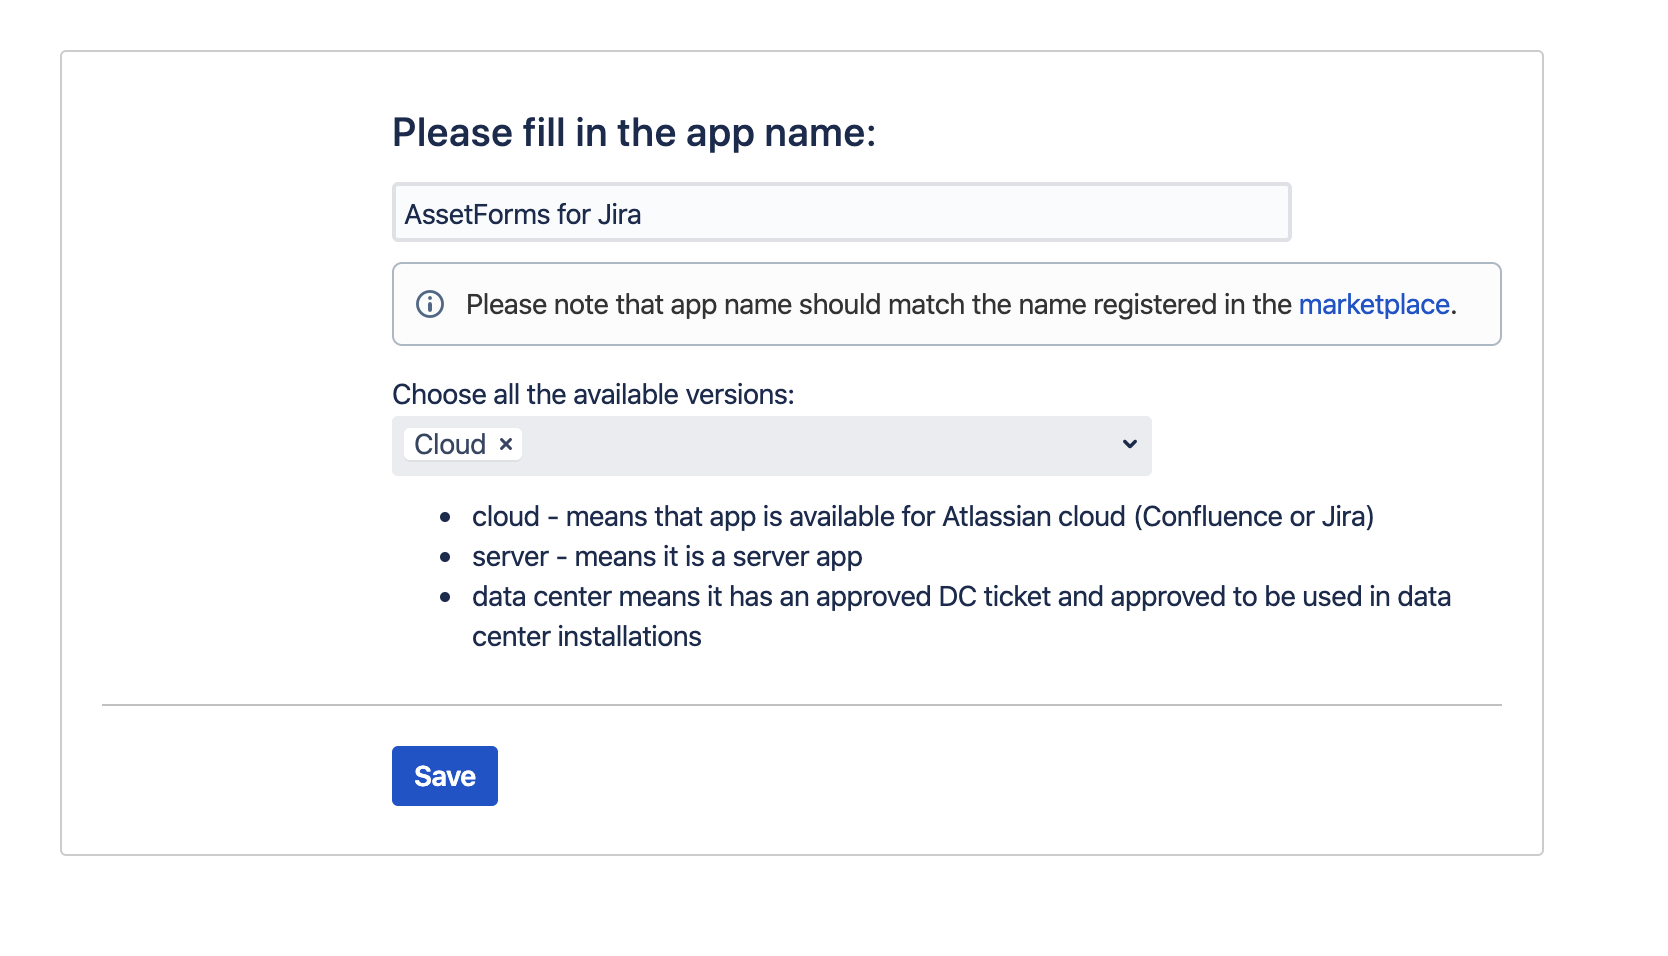Click the info icon in the note
The width and height of the screenshot is (1668, 956).
pos(430,304)
